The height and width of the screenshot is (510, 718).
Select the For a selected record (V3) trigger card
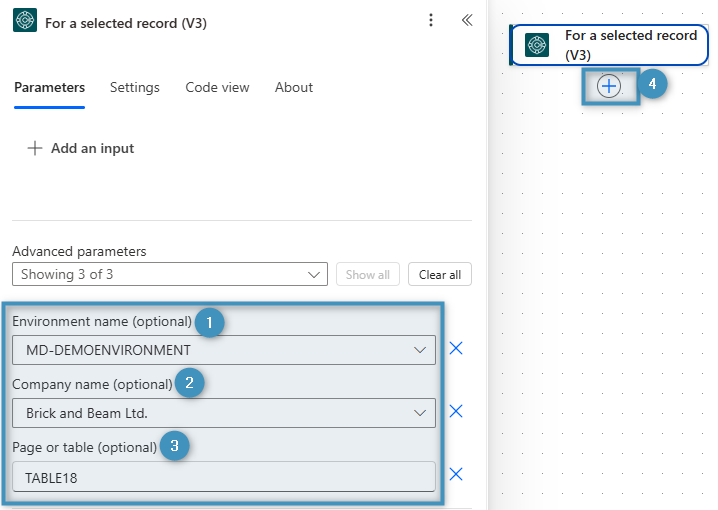[x=609, y=45]
